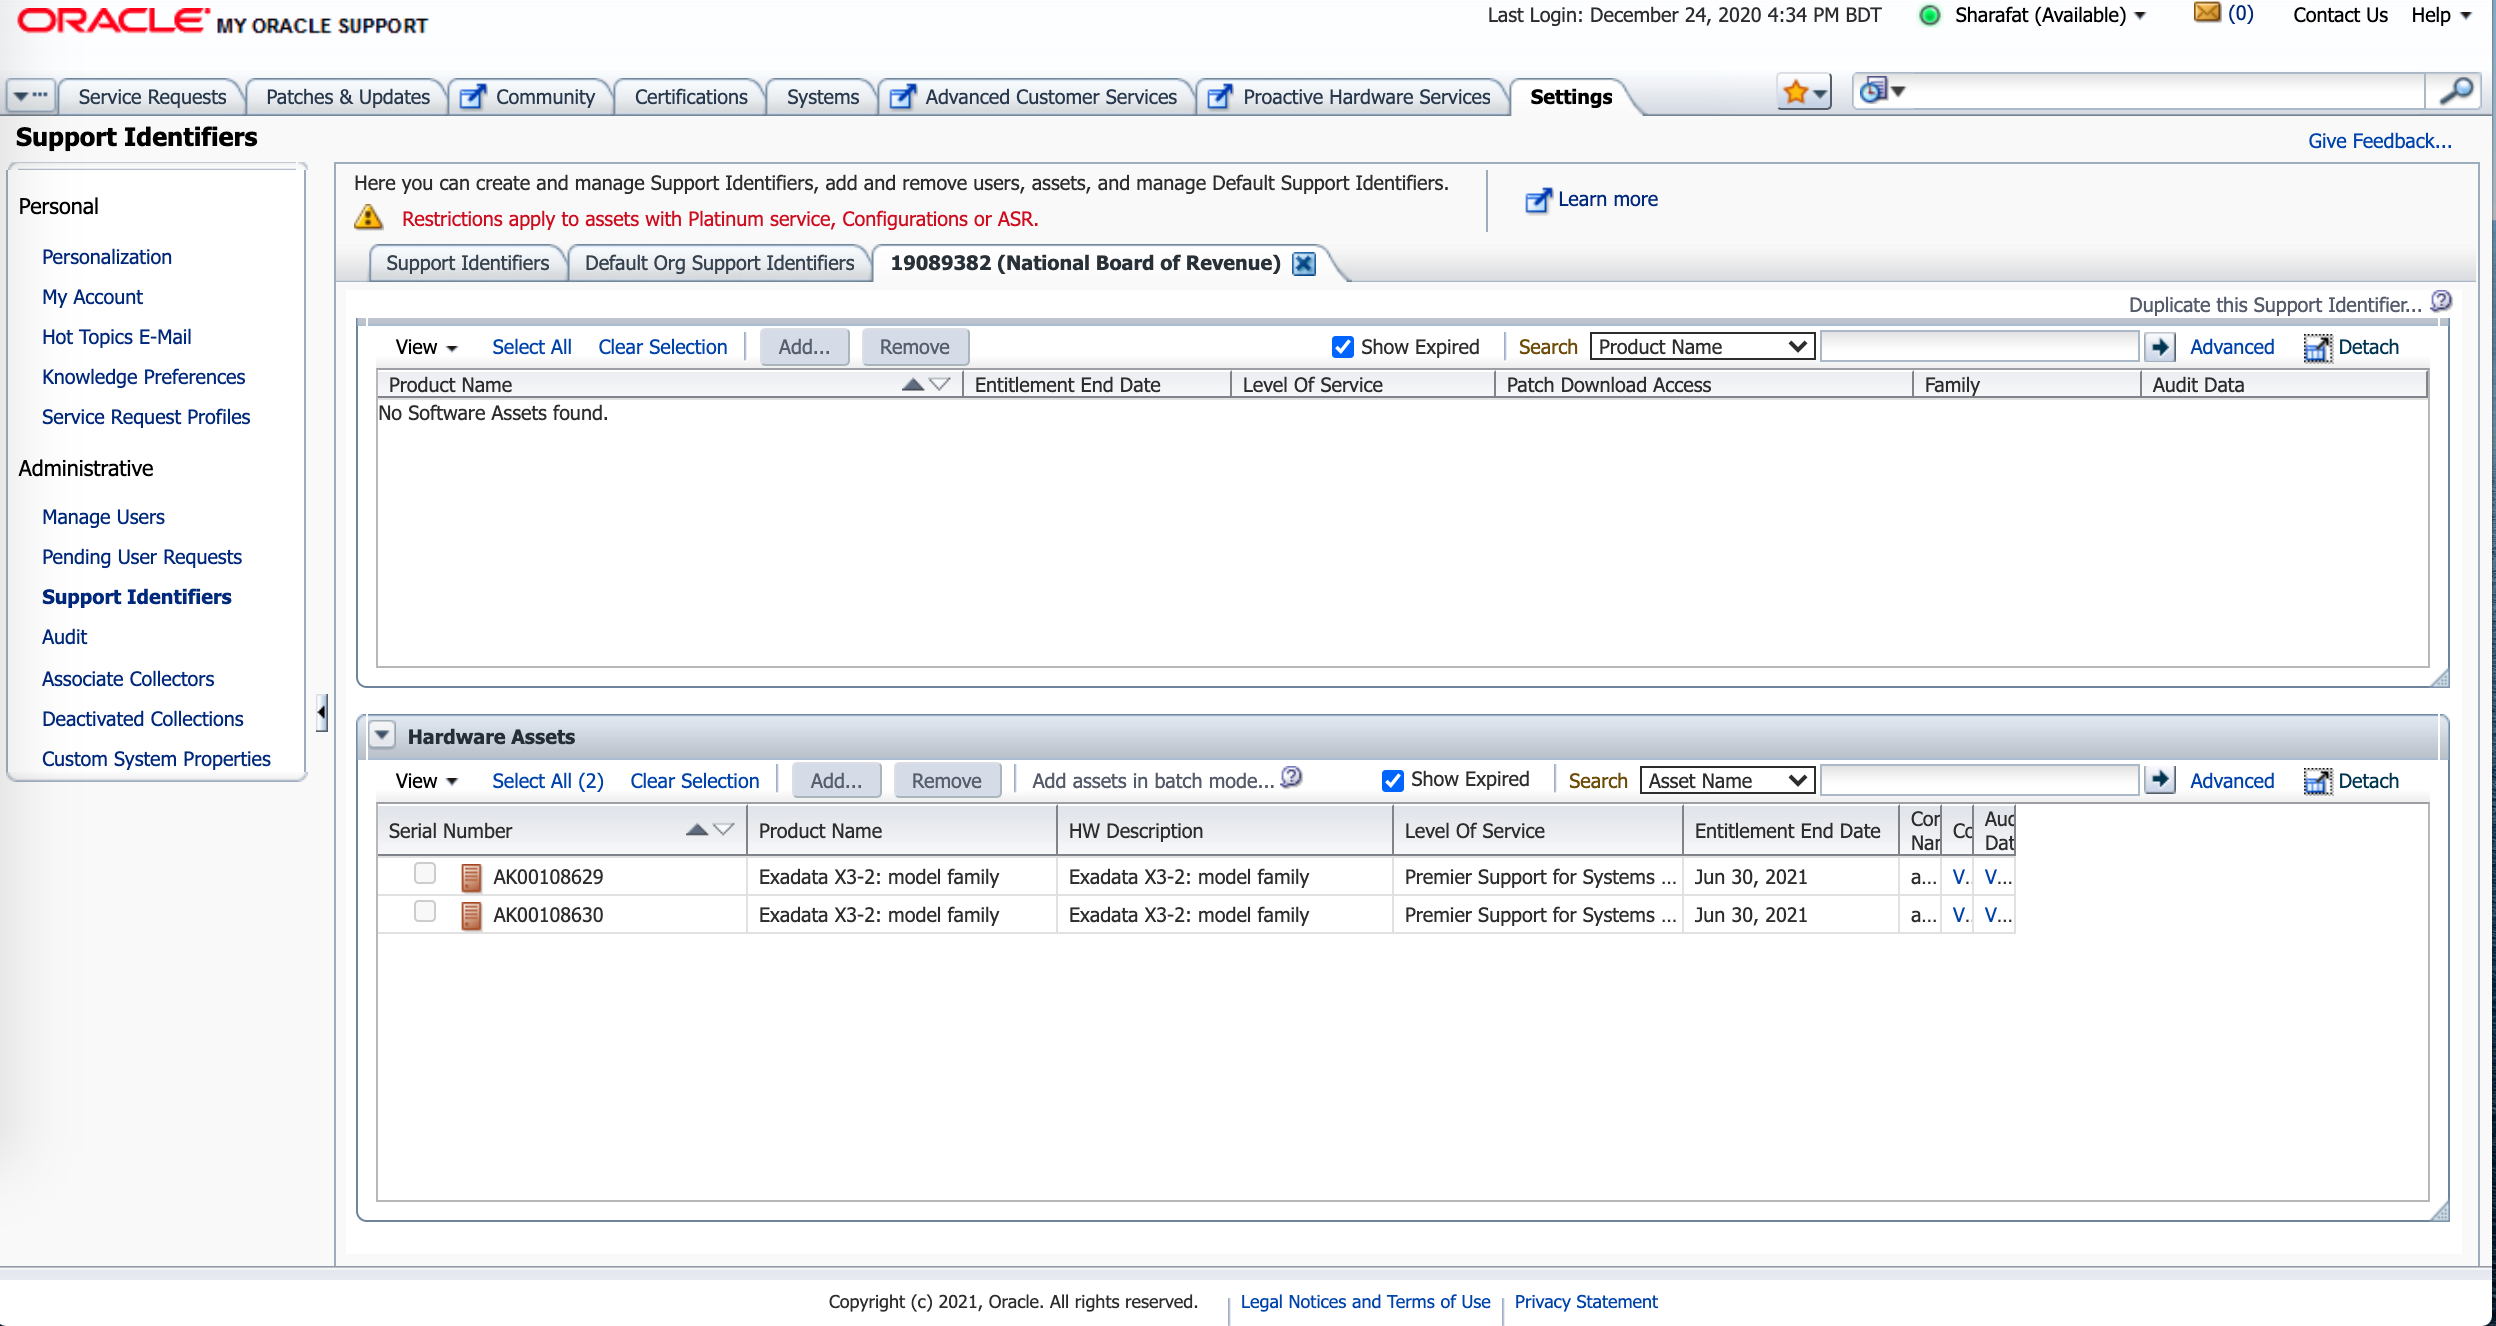This screenshot has width=2496, height=1326.
Task: Open the Audit link in sidebar
Action: pos(64,637)
